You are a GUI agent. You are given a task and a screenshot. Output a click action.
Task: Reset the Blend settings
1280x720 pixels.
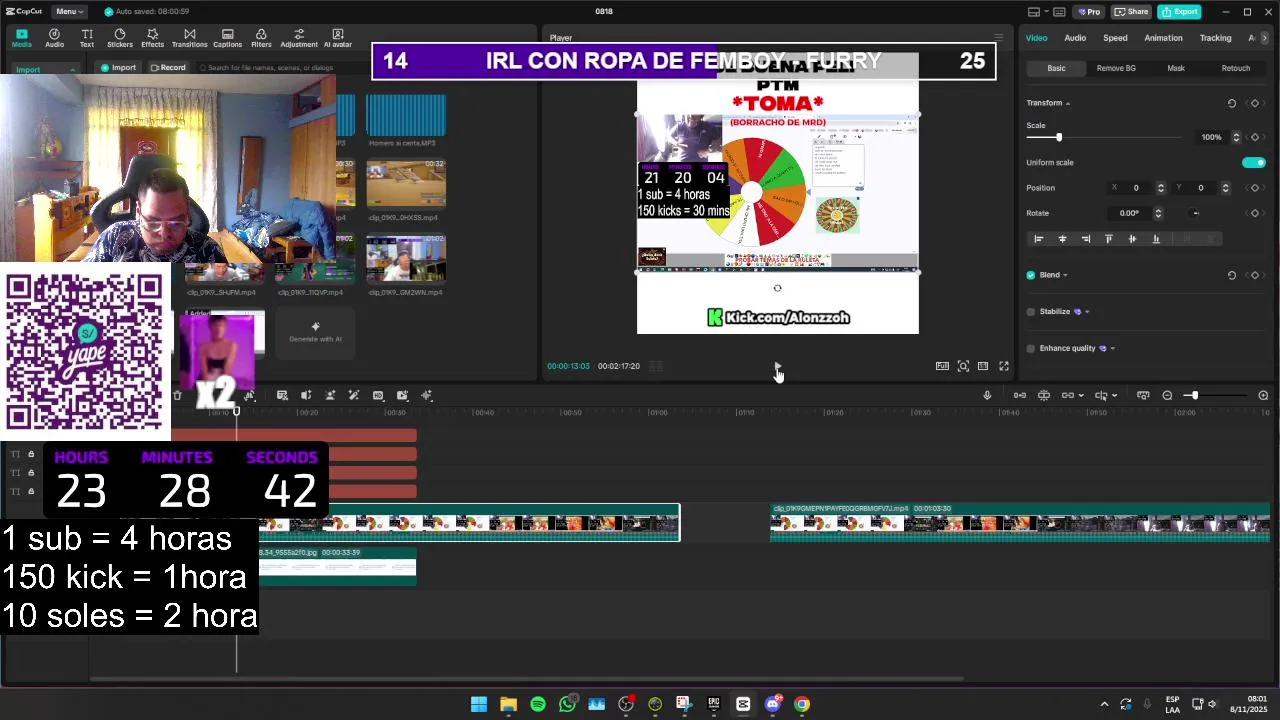click(x=1232, y=275)
